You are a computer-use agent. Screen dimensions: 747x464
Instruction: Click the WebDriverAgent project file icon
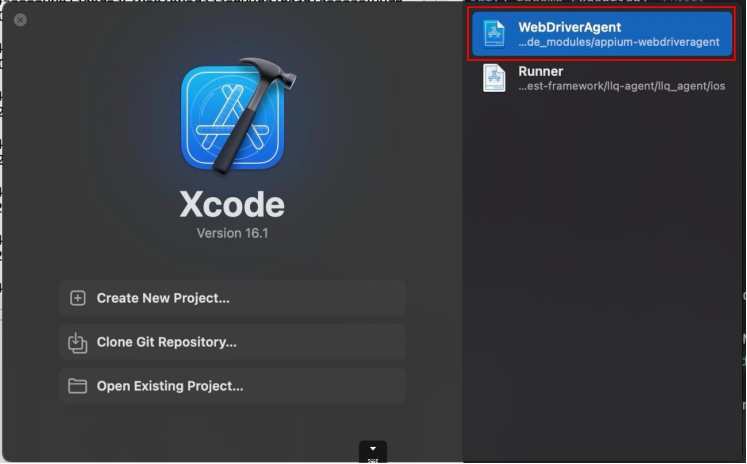tap(495, 34)
